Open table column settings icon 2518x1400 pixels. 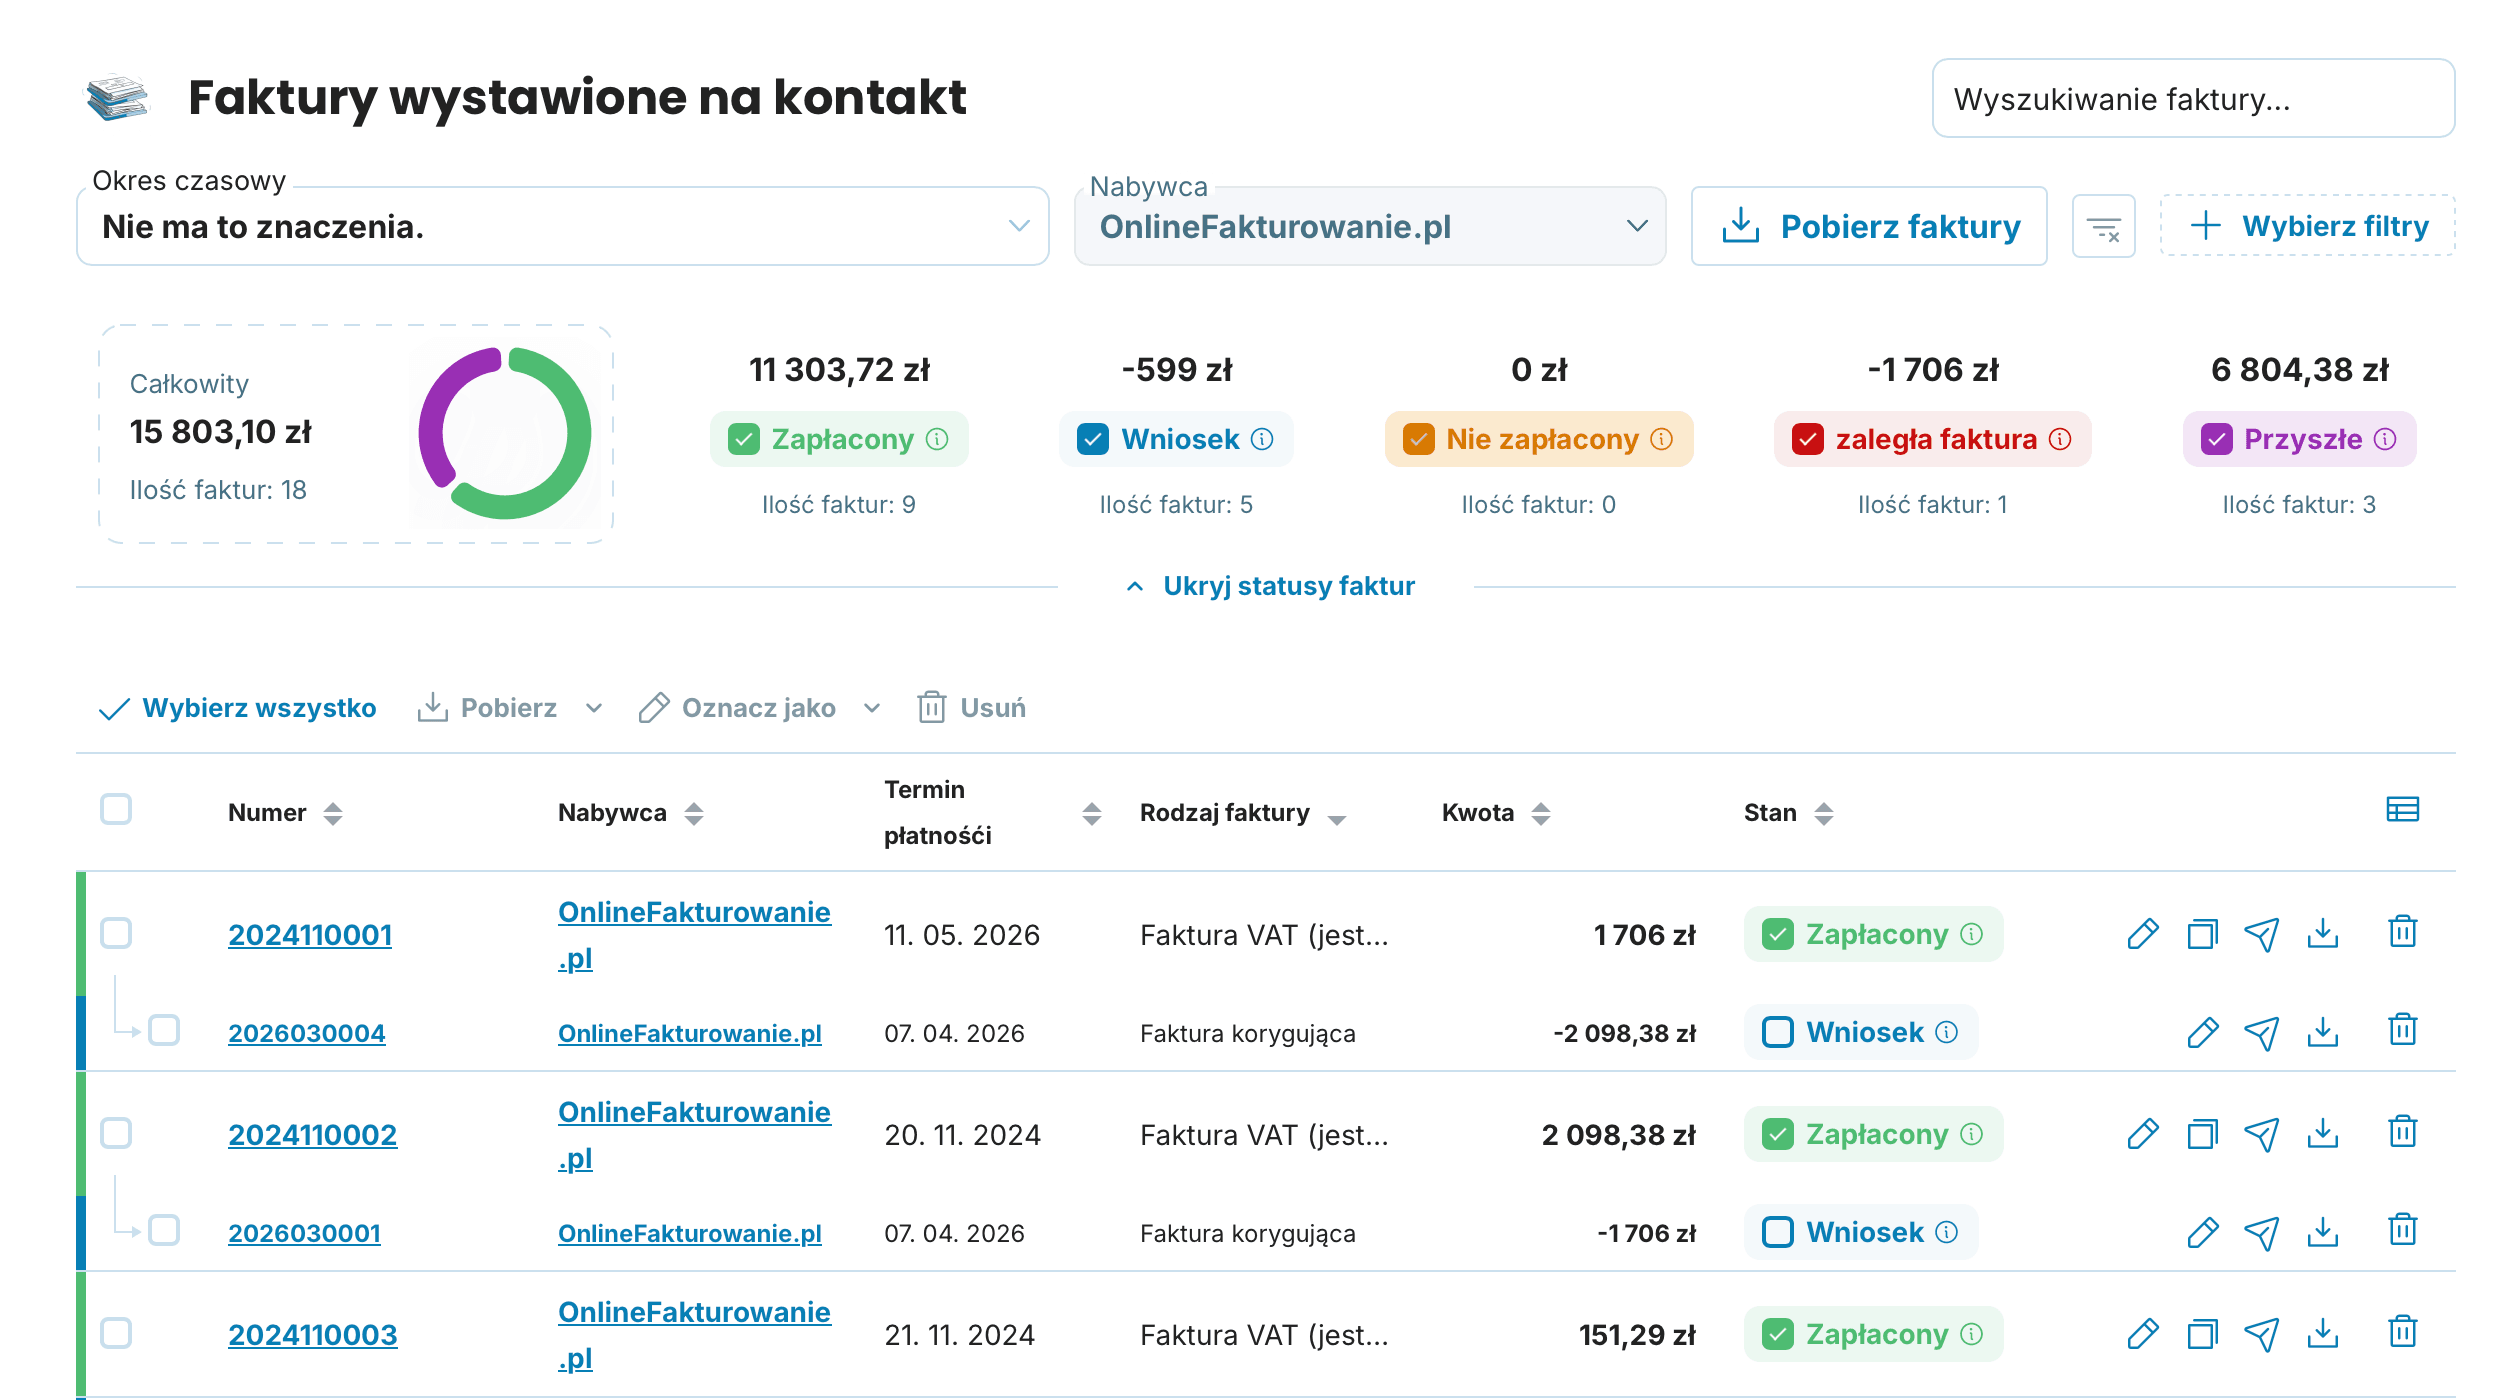(2402, 809)
